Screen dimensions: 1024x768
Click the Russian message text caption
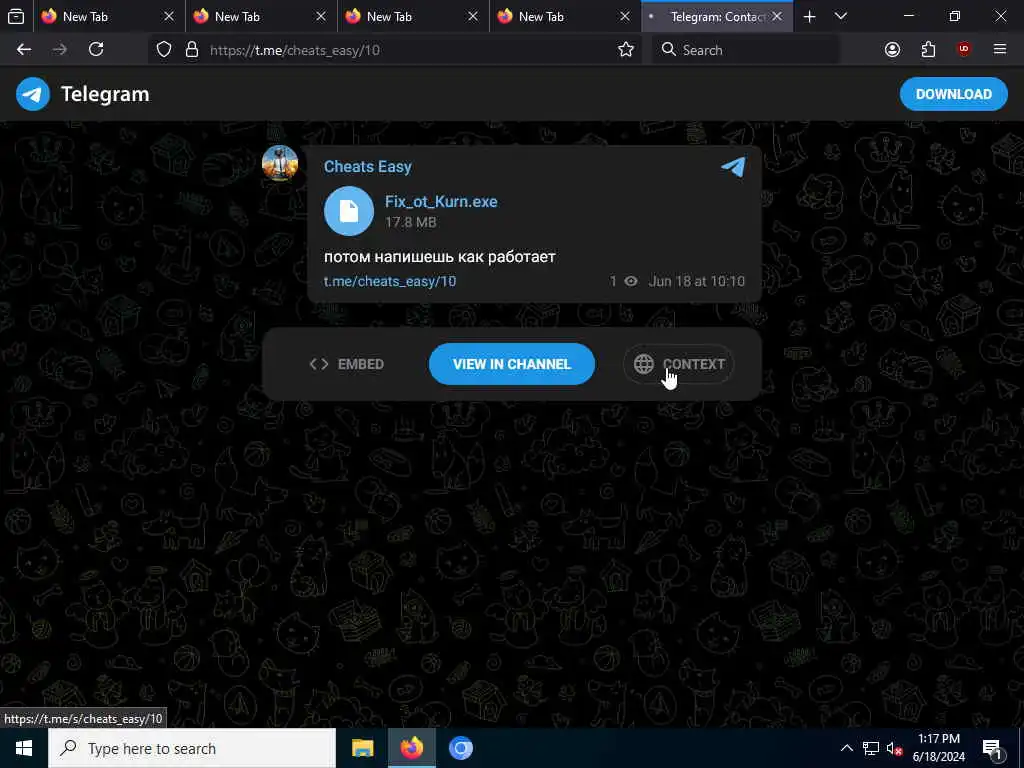440,257
